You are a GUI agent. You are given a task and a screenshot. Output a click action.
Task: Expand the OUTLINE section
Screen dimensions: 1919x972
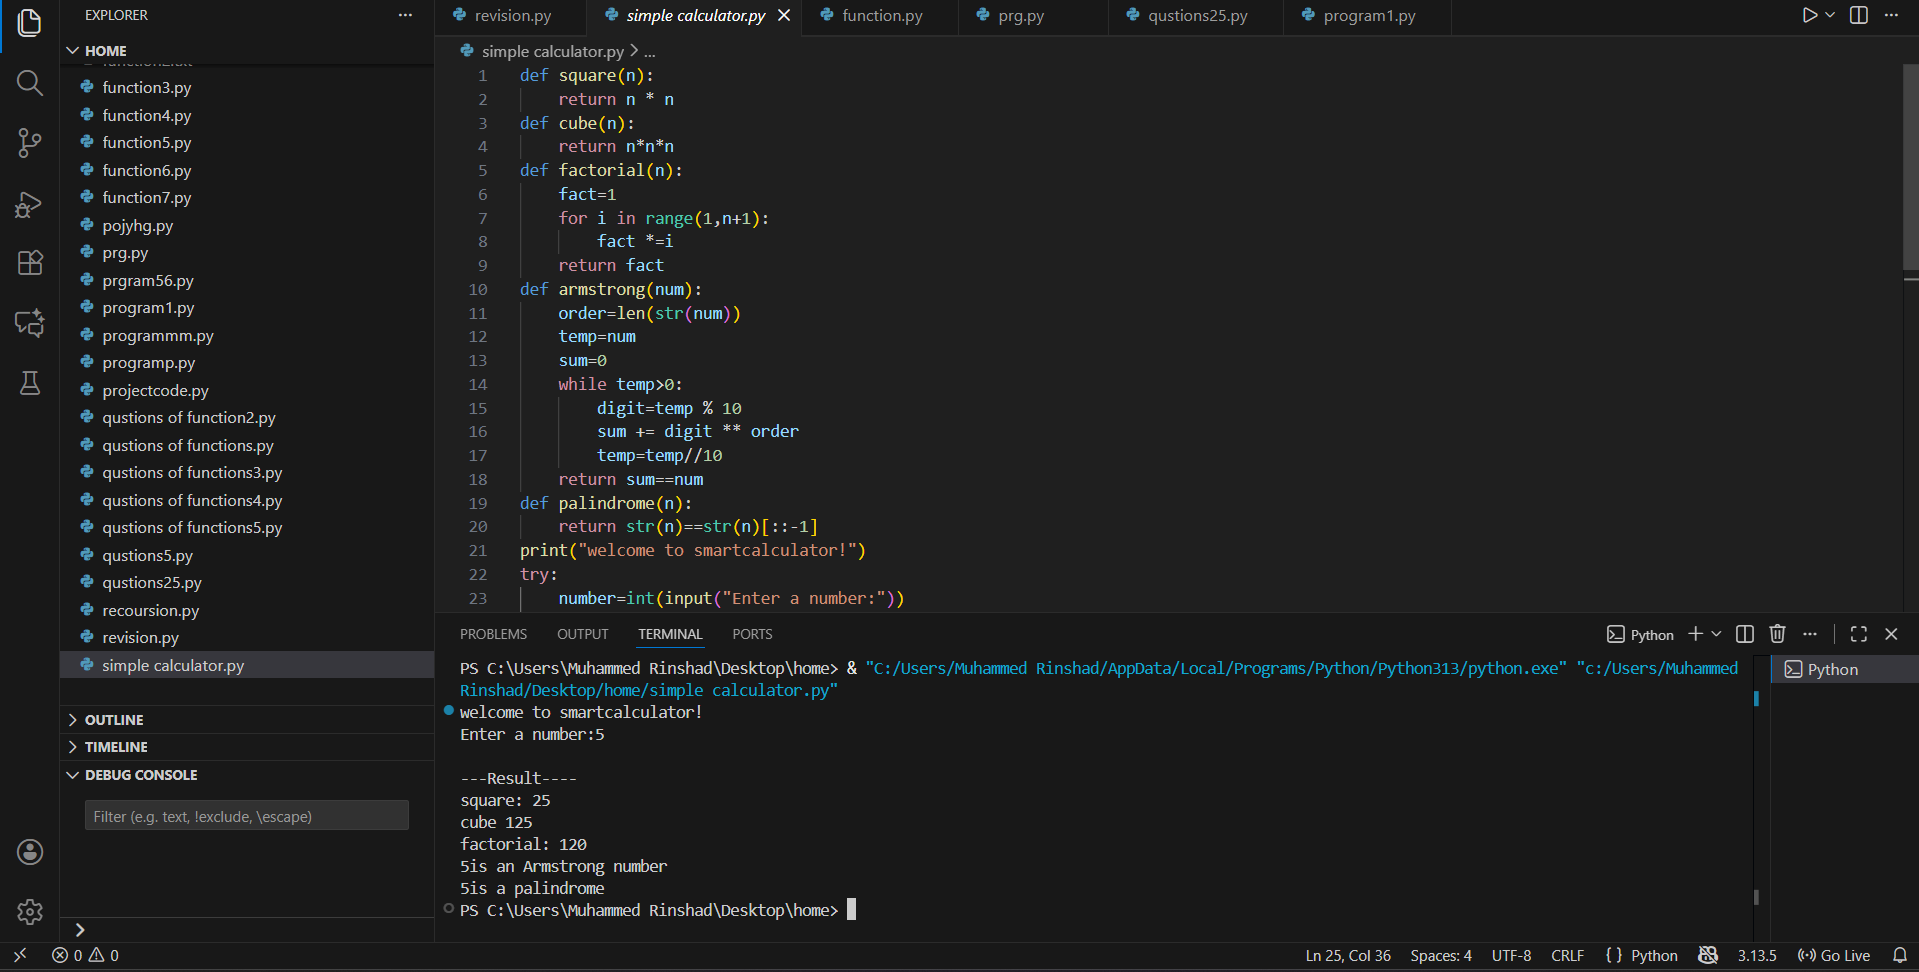(x=115, y=719)
